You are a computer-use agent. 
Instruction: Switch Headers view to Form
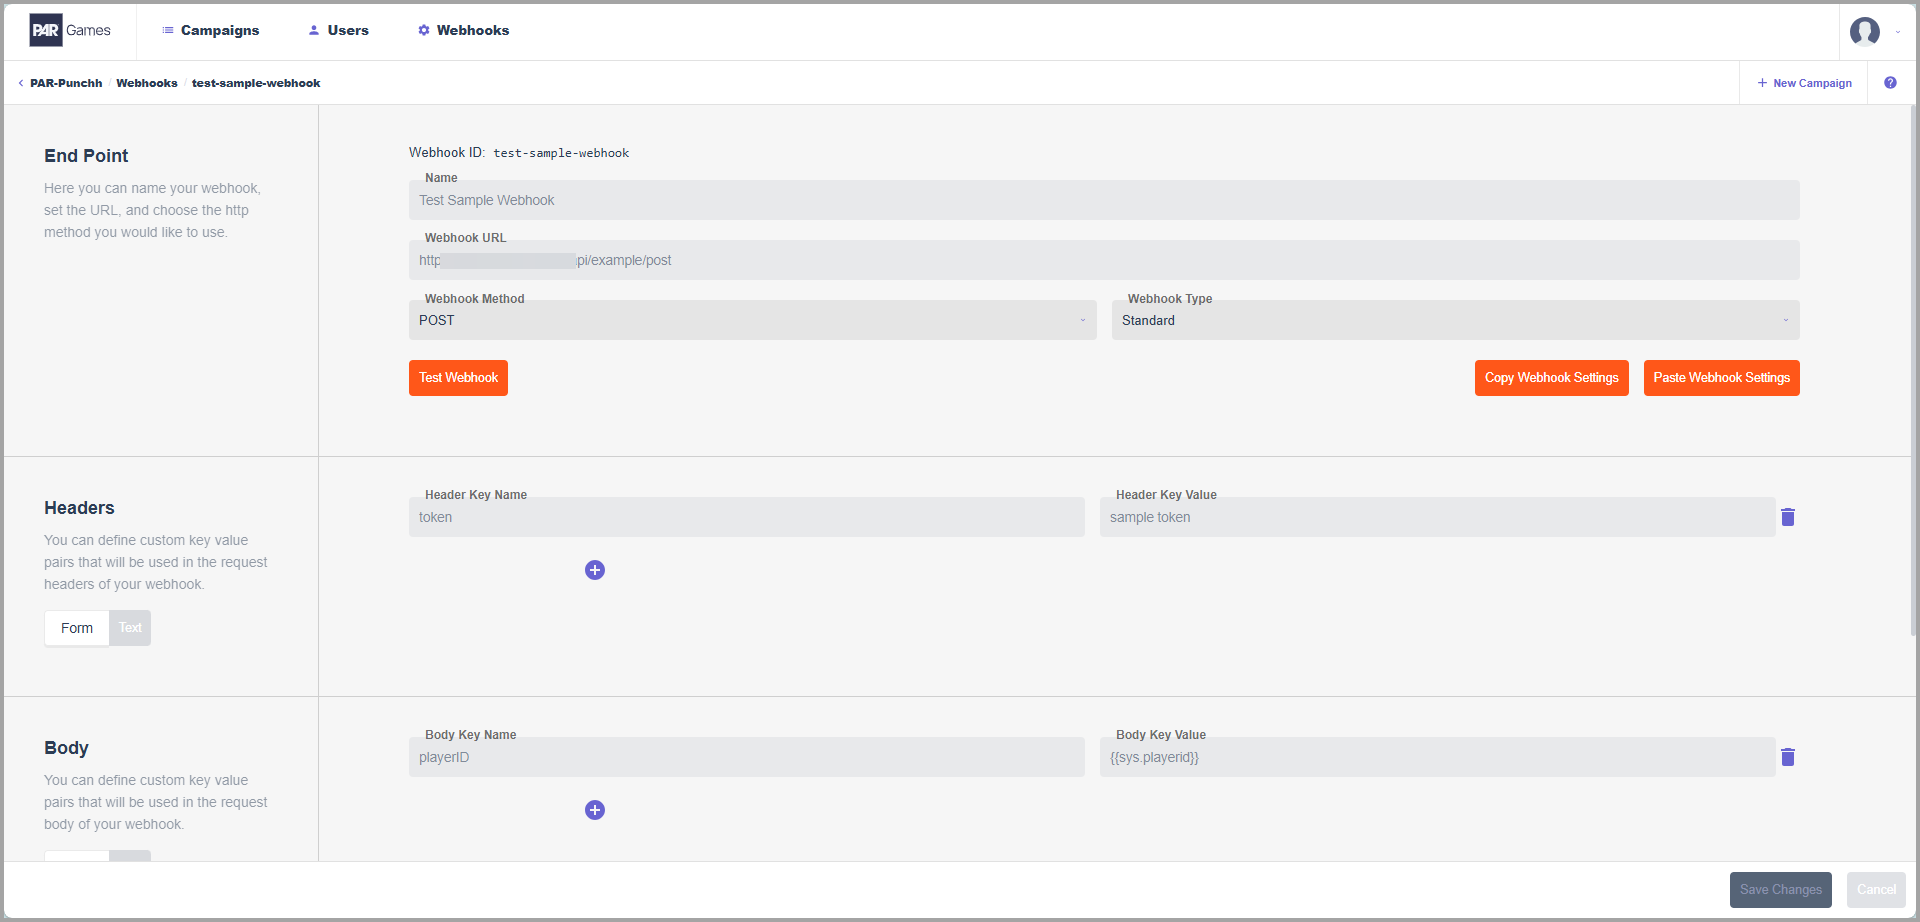[x=77, y=628]
